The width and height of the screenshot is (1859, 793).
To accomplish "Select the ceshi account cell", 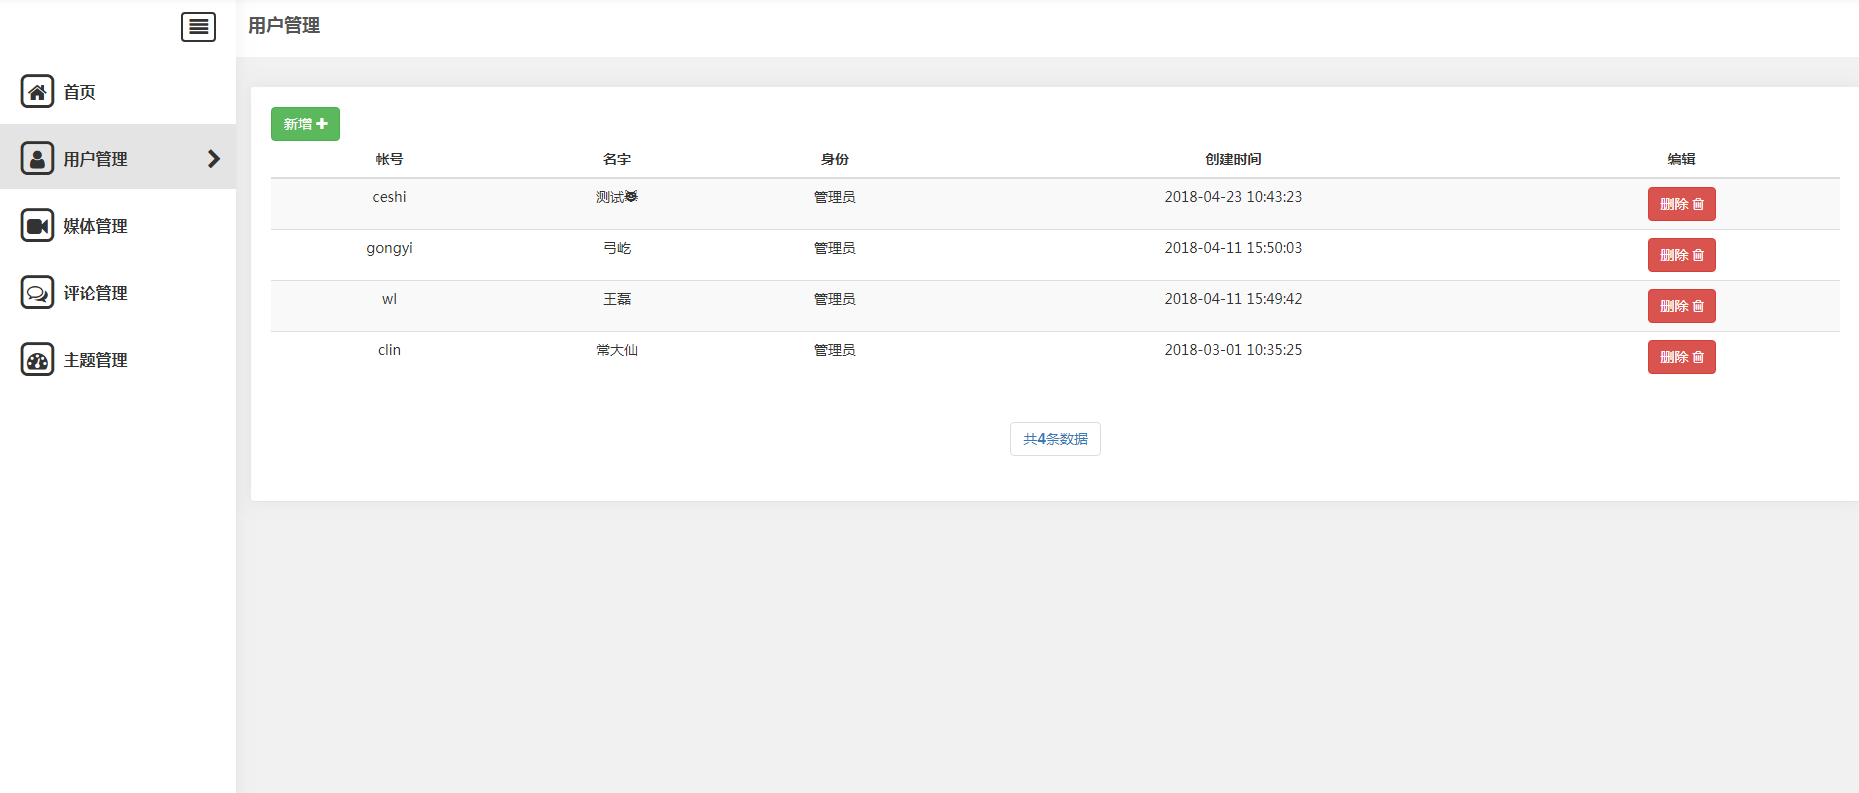I will click(x=389, y=197).
